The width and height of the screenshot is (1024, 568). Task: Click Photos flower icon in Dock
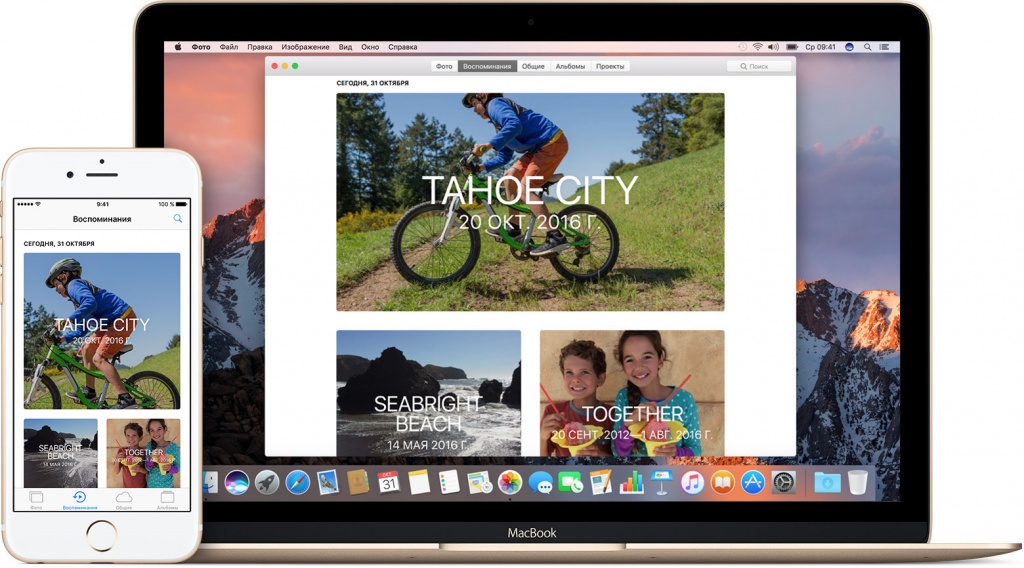[510, 483]
